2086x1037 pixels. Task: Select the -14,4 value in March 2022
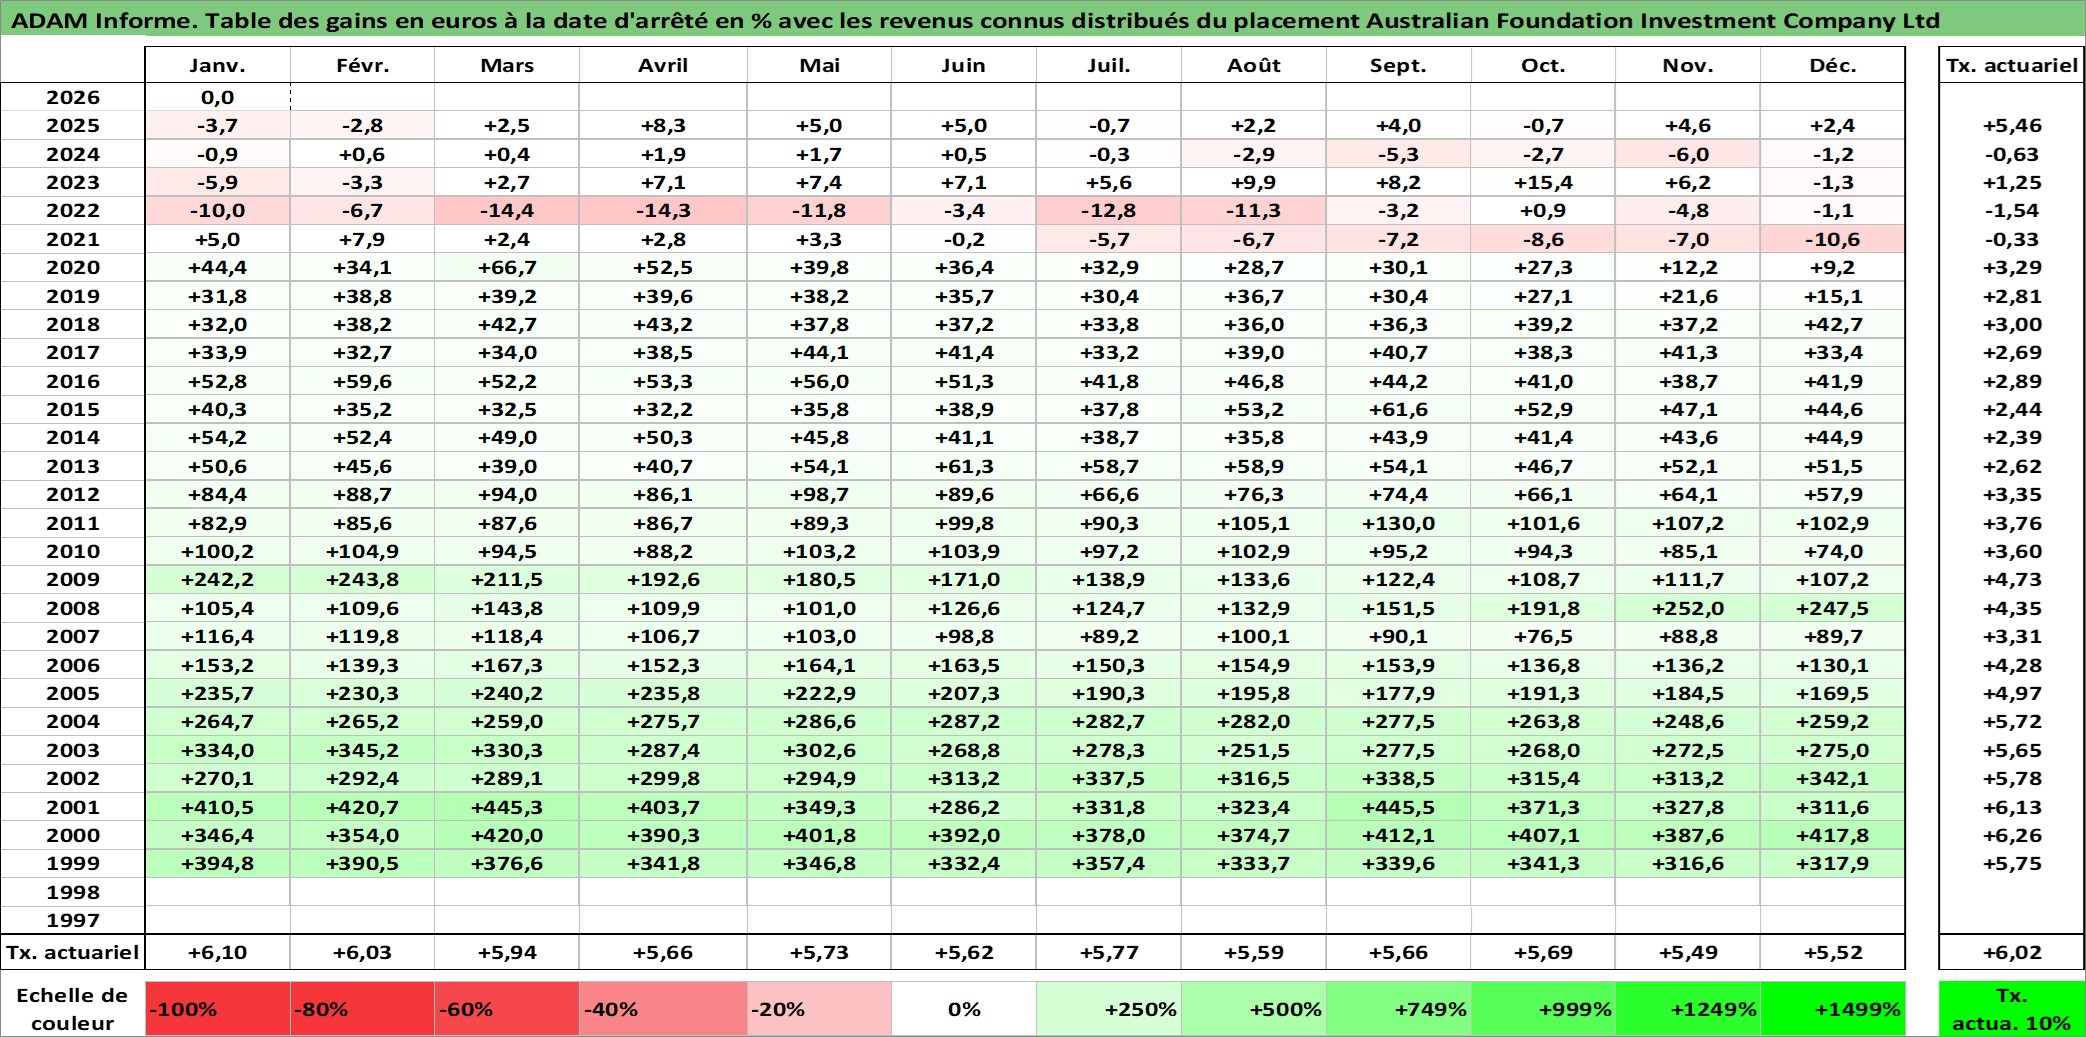507,210
